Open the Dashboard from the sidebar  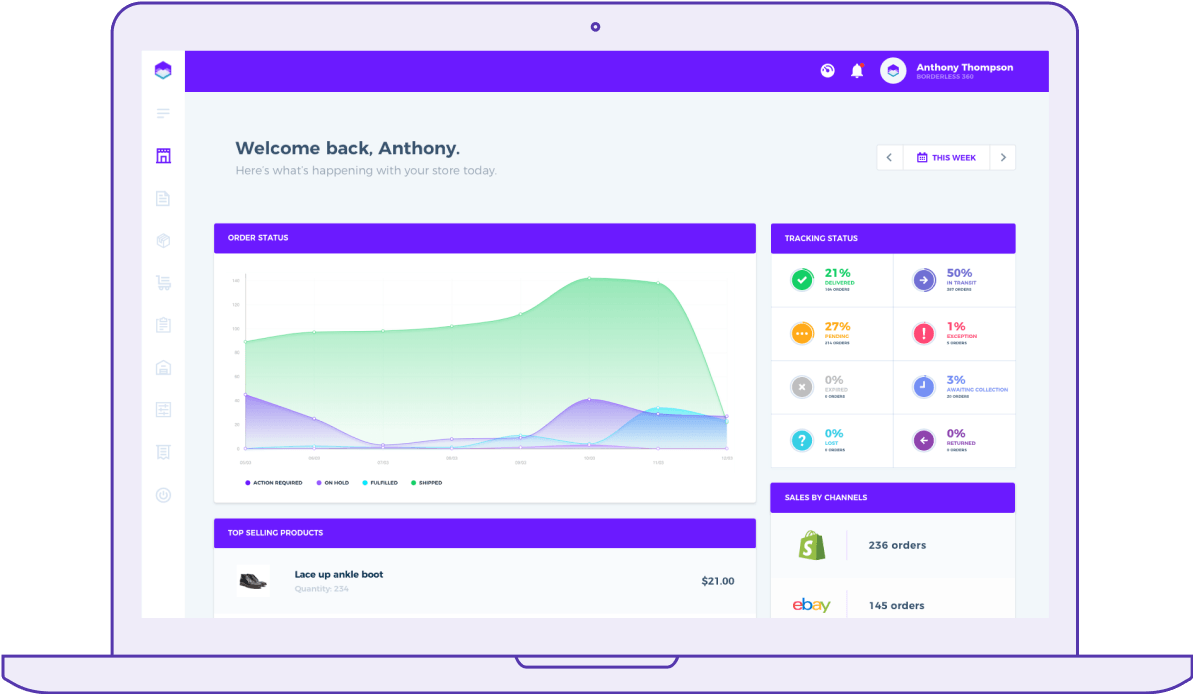tap(163, 155)
